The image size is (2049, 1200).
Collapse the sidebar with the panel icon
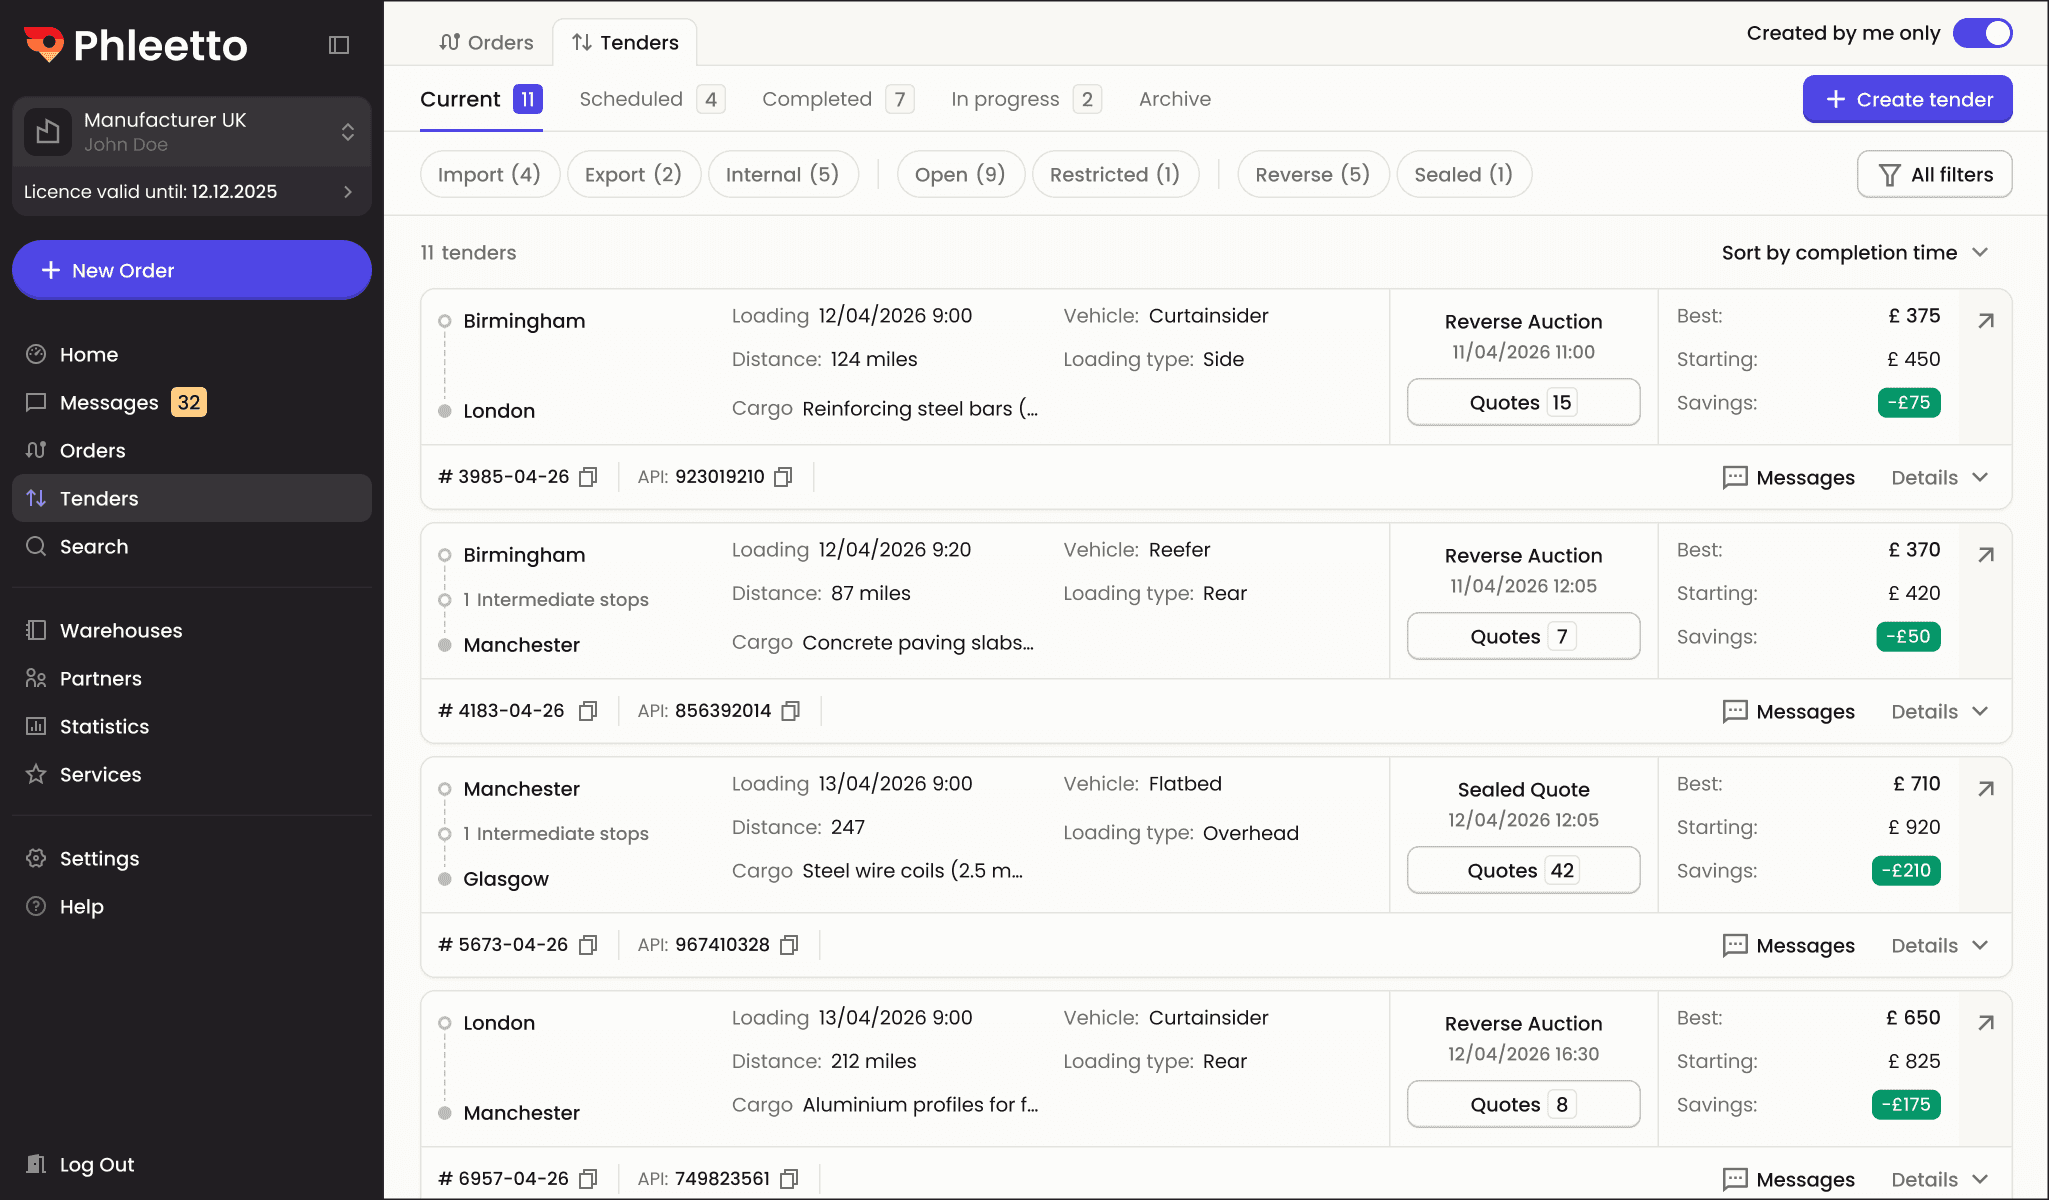[x=338, y=44]
